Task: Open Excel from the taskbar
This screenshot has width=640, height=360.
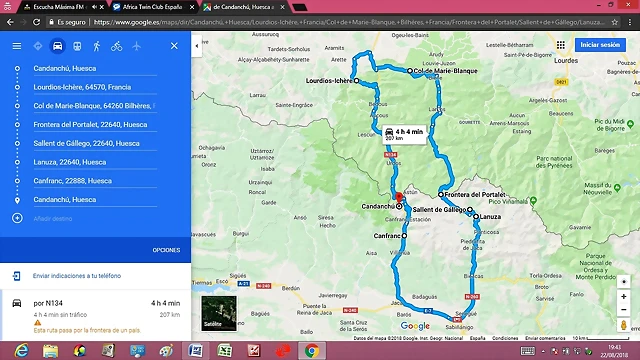Action: (224, 351)
